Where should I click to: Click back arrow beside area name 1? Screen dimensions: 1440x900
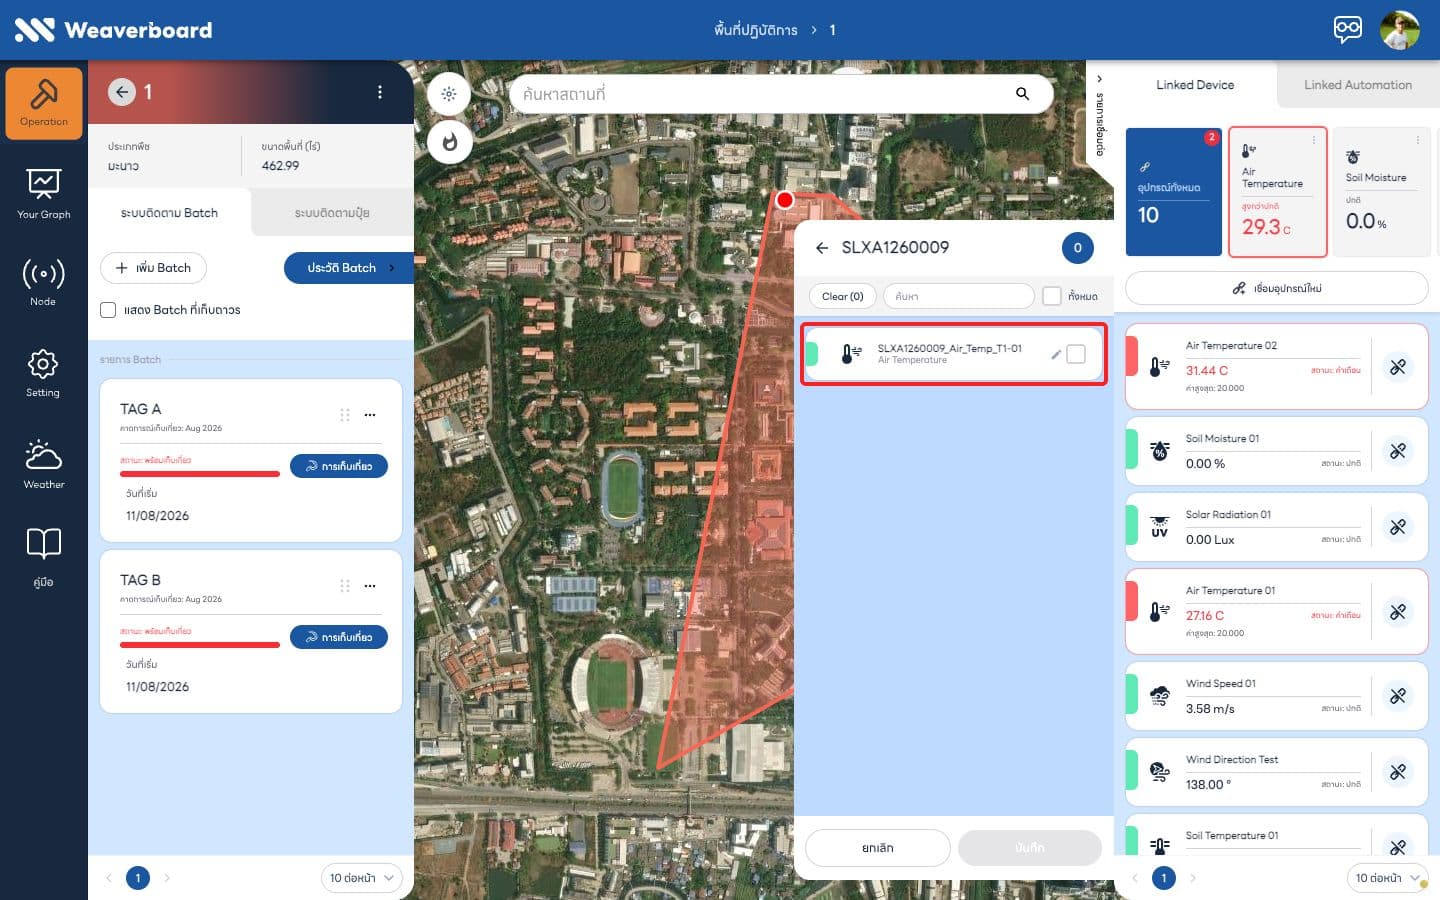coord(121,92)
